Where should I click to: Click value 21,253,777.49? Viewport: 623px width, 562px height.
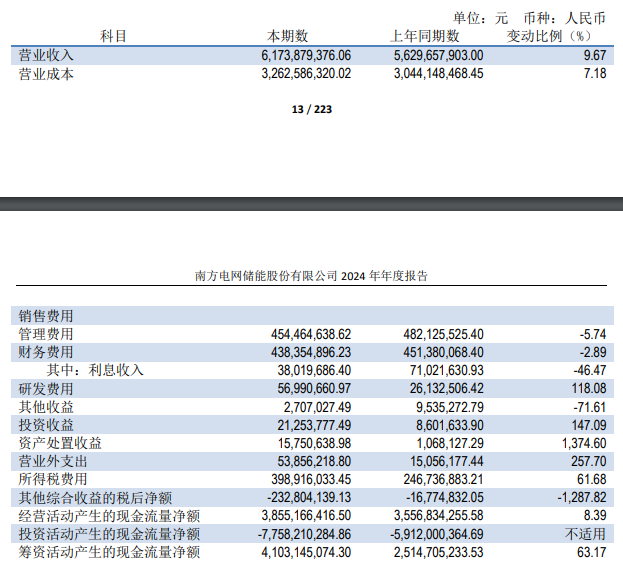tap(314, 425)
